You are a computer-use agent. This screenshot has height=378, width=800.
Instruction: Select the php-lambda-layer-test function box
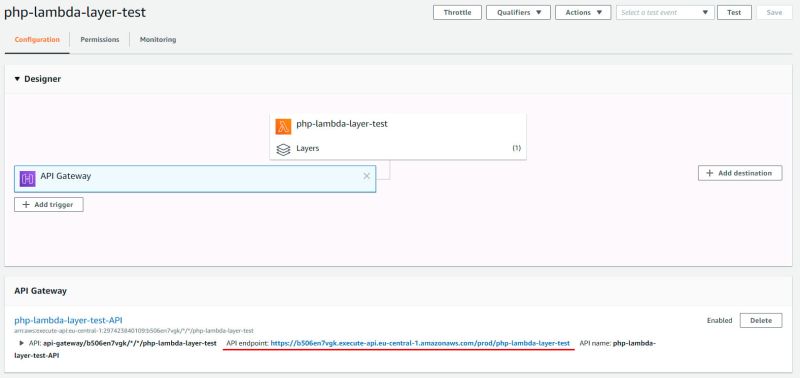[398, 124]
